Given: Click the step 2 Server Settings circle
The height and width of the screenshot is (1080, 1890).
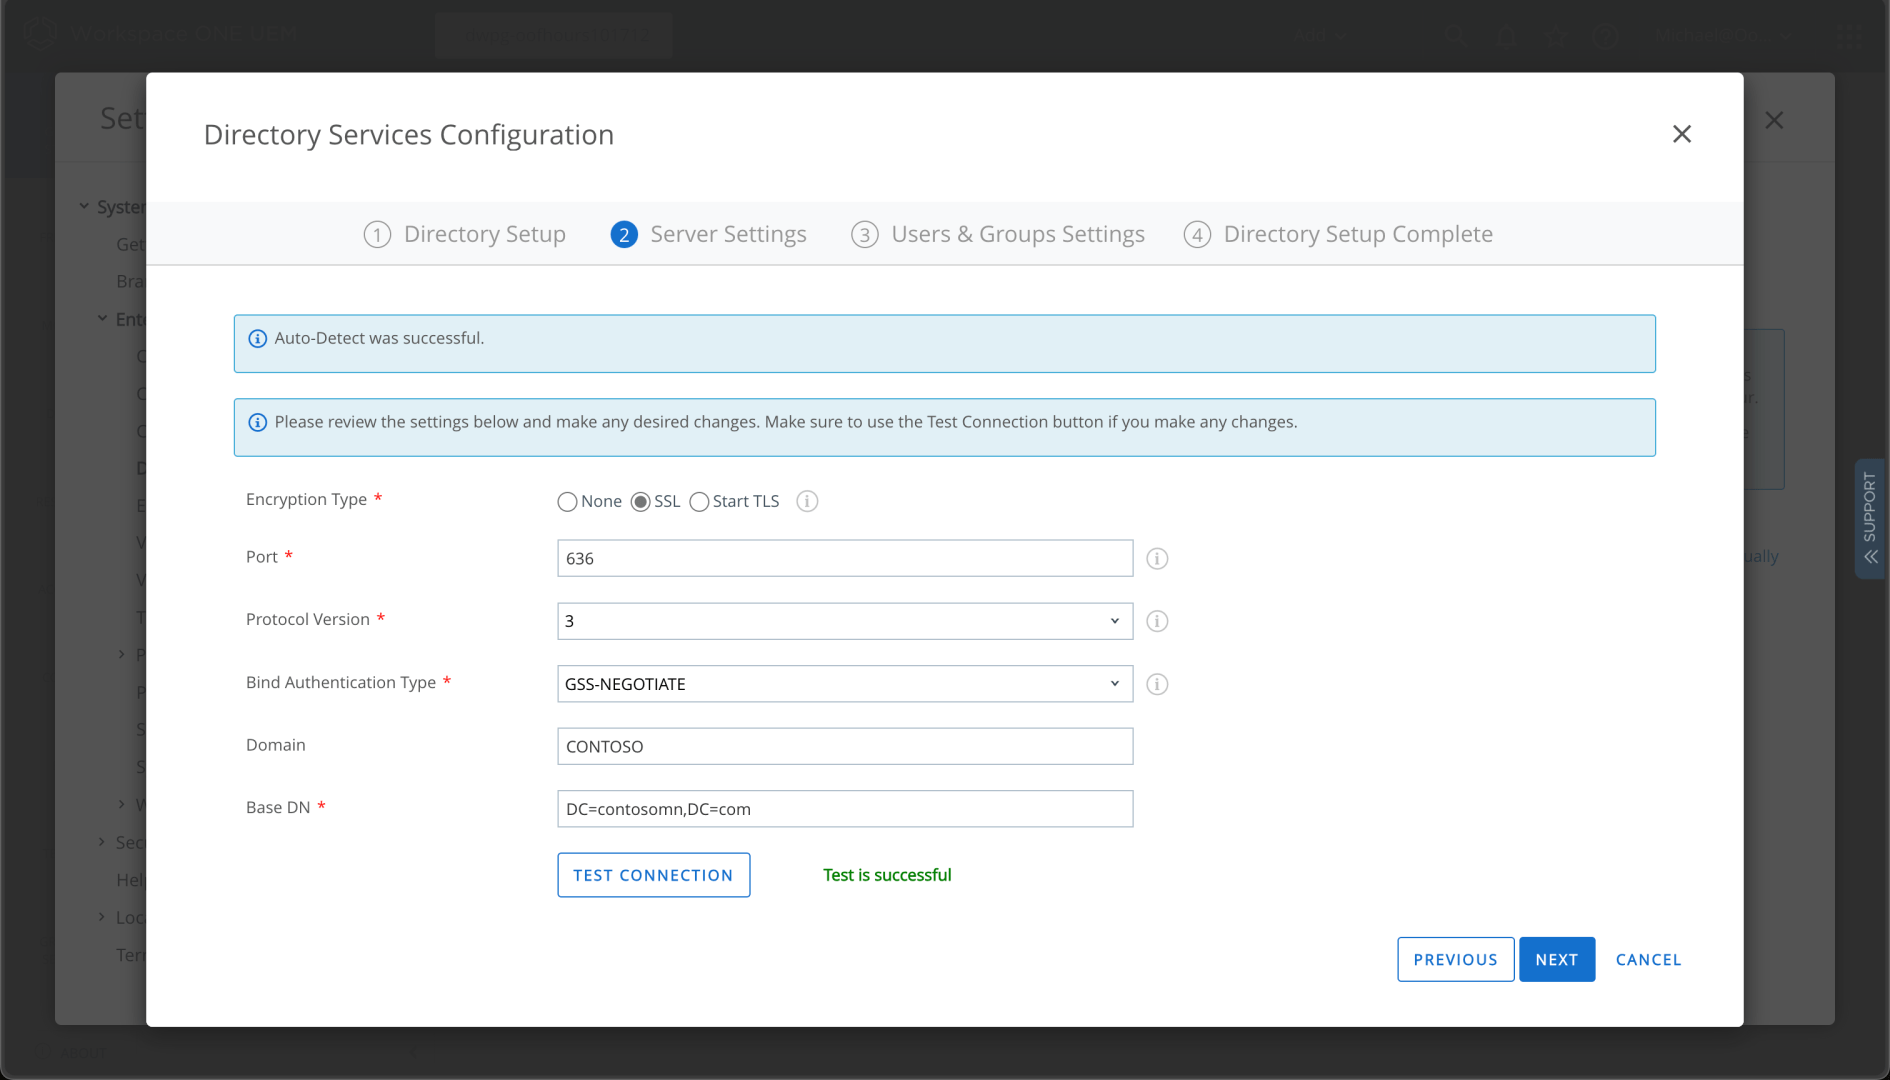Looking at the screenshot, I should [x=624, y=234].
